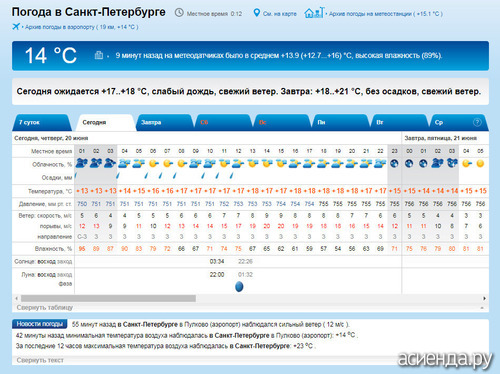The image size is (500, 374).
Task: Click the airplane icon for airport archive
Action: 16,26
